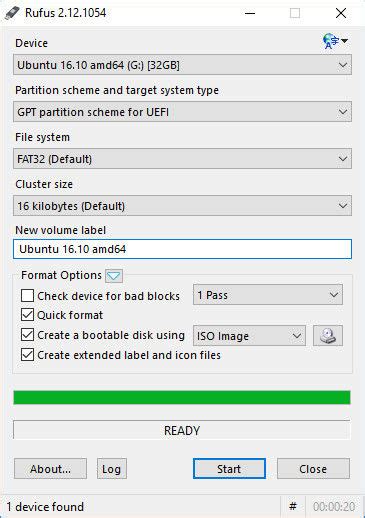Open the Device dropdown list
365x518 pixels.
click(x=182, y=65)
